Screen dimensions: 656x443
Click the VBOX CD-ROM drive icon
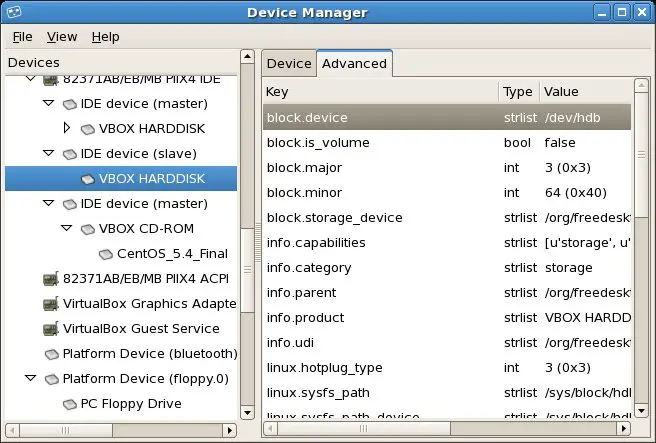tap(88, 229)
